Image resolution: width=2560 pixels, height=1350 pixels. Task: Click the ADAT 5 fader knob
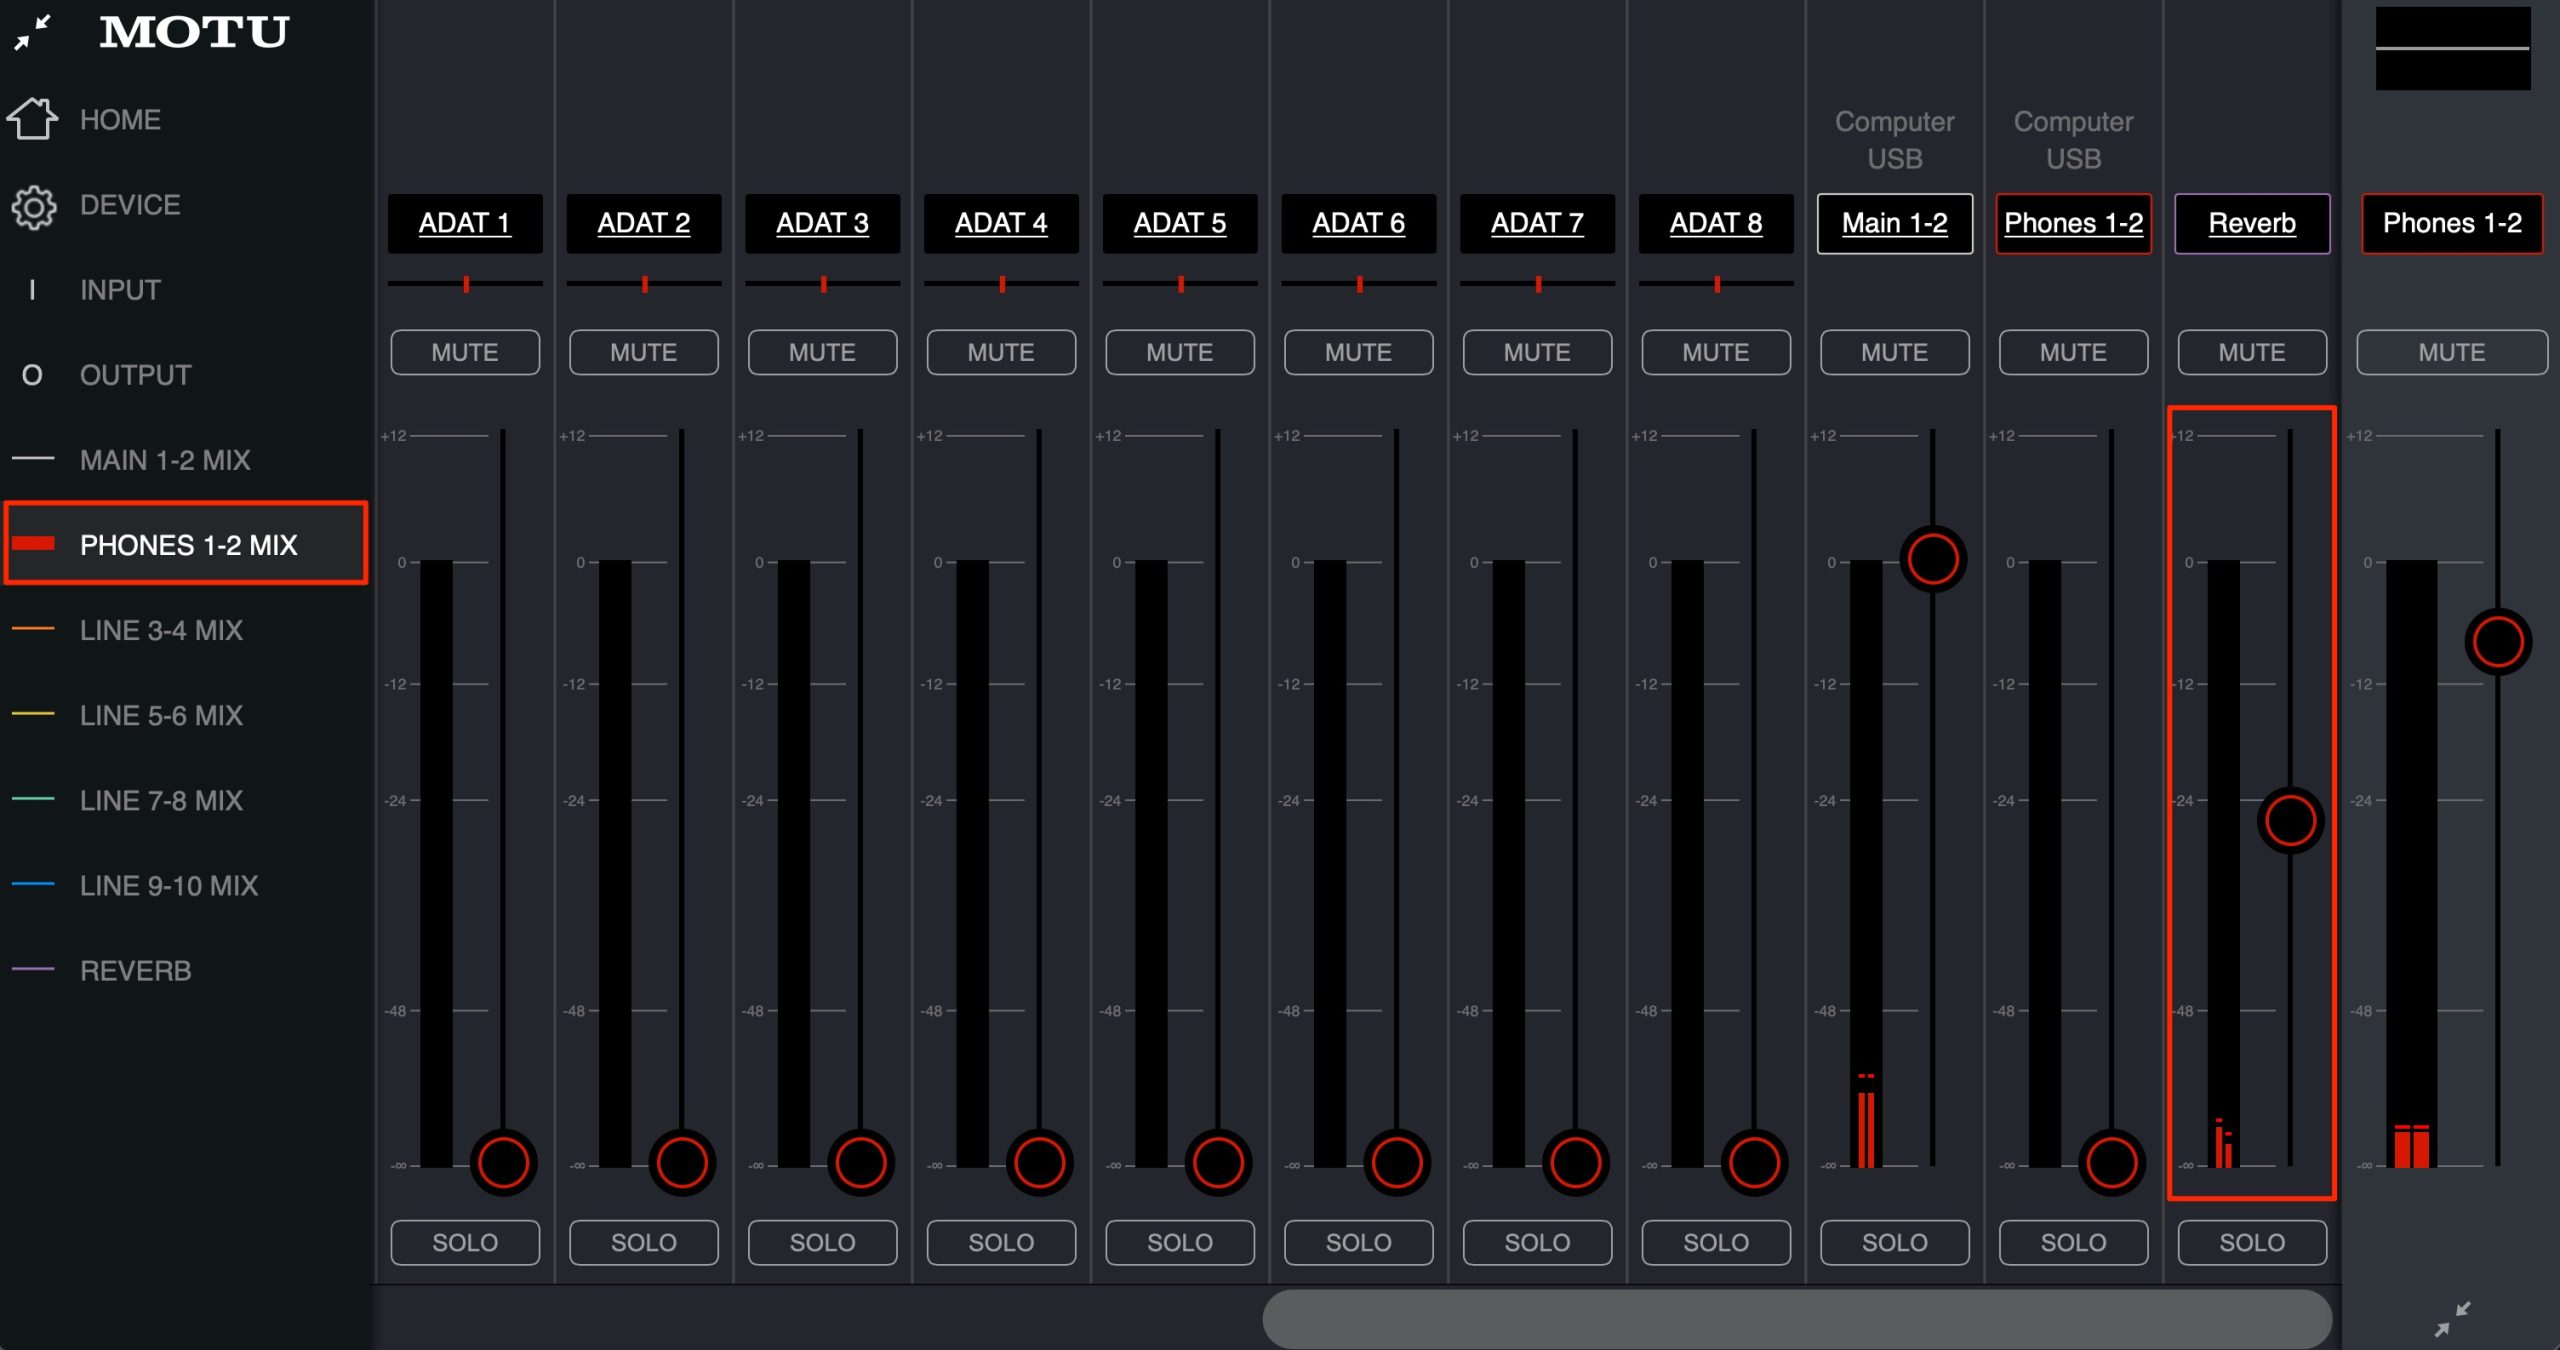tap(1218, 1163)
